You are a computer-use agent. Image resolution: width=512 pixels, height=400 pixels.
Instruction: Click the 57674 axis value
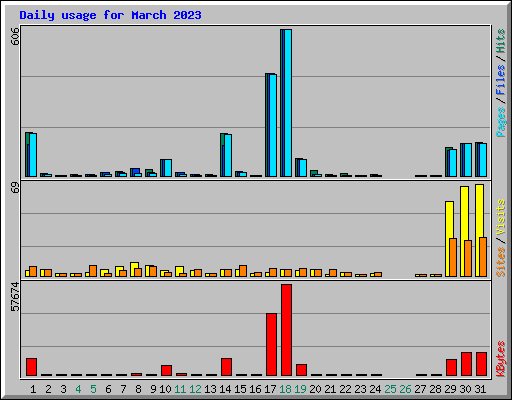coord(15,297)
